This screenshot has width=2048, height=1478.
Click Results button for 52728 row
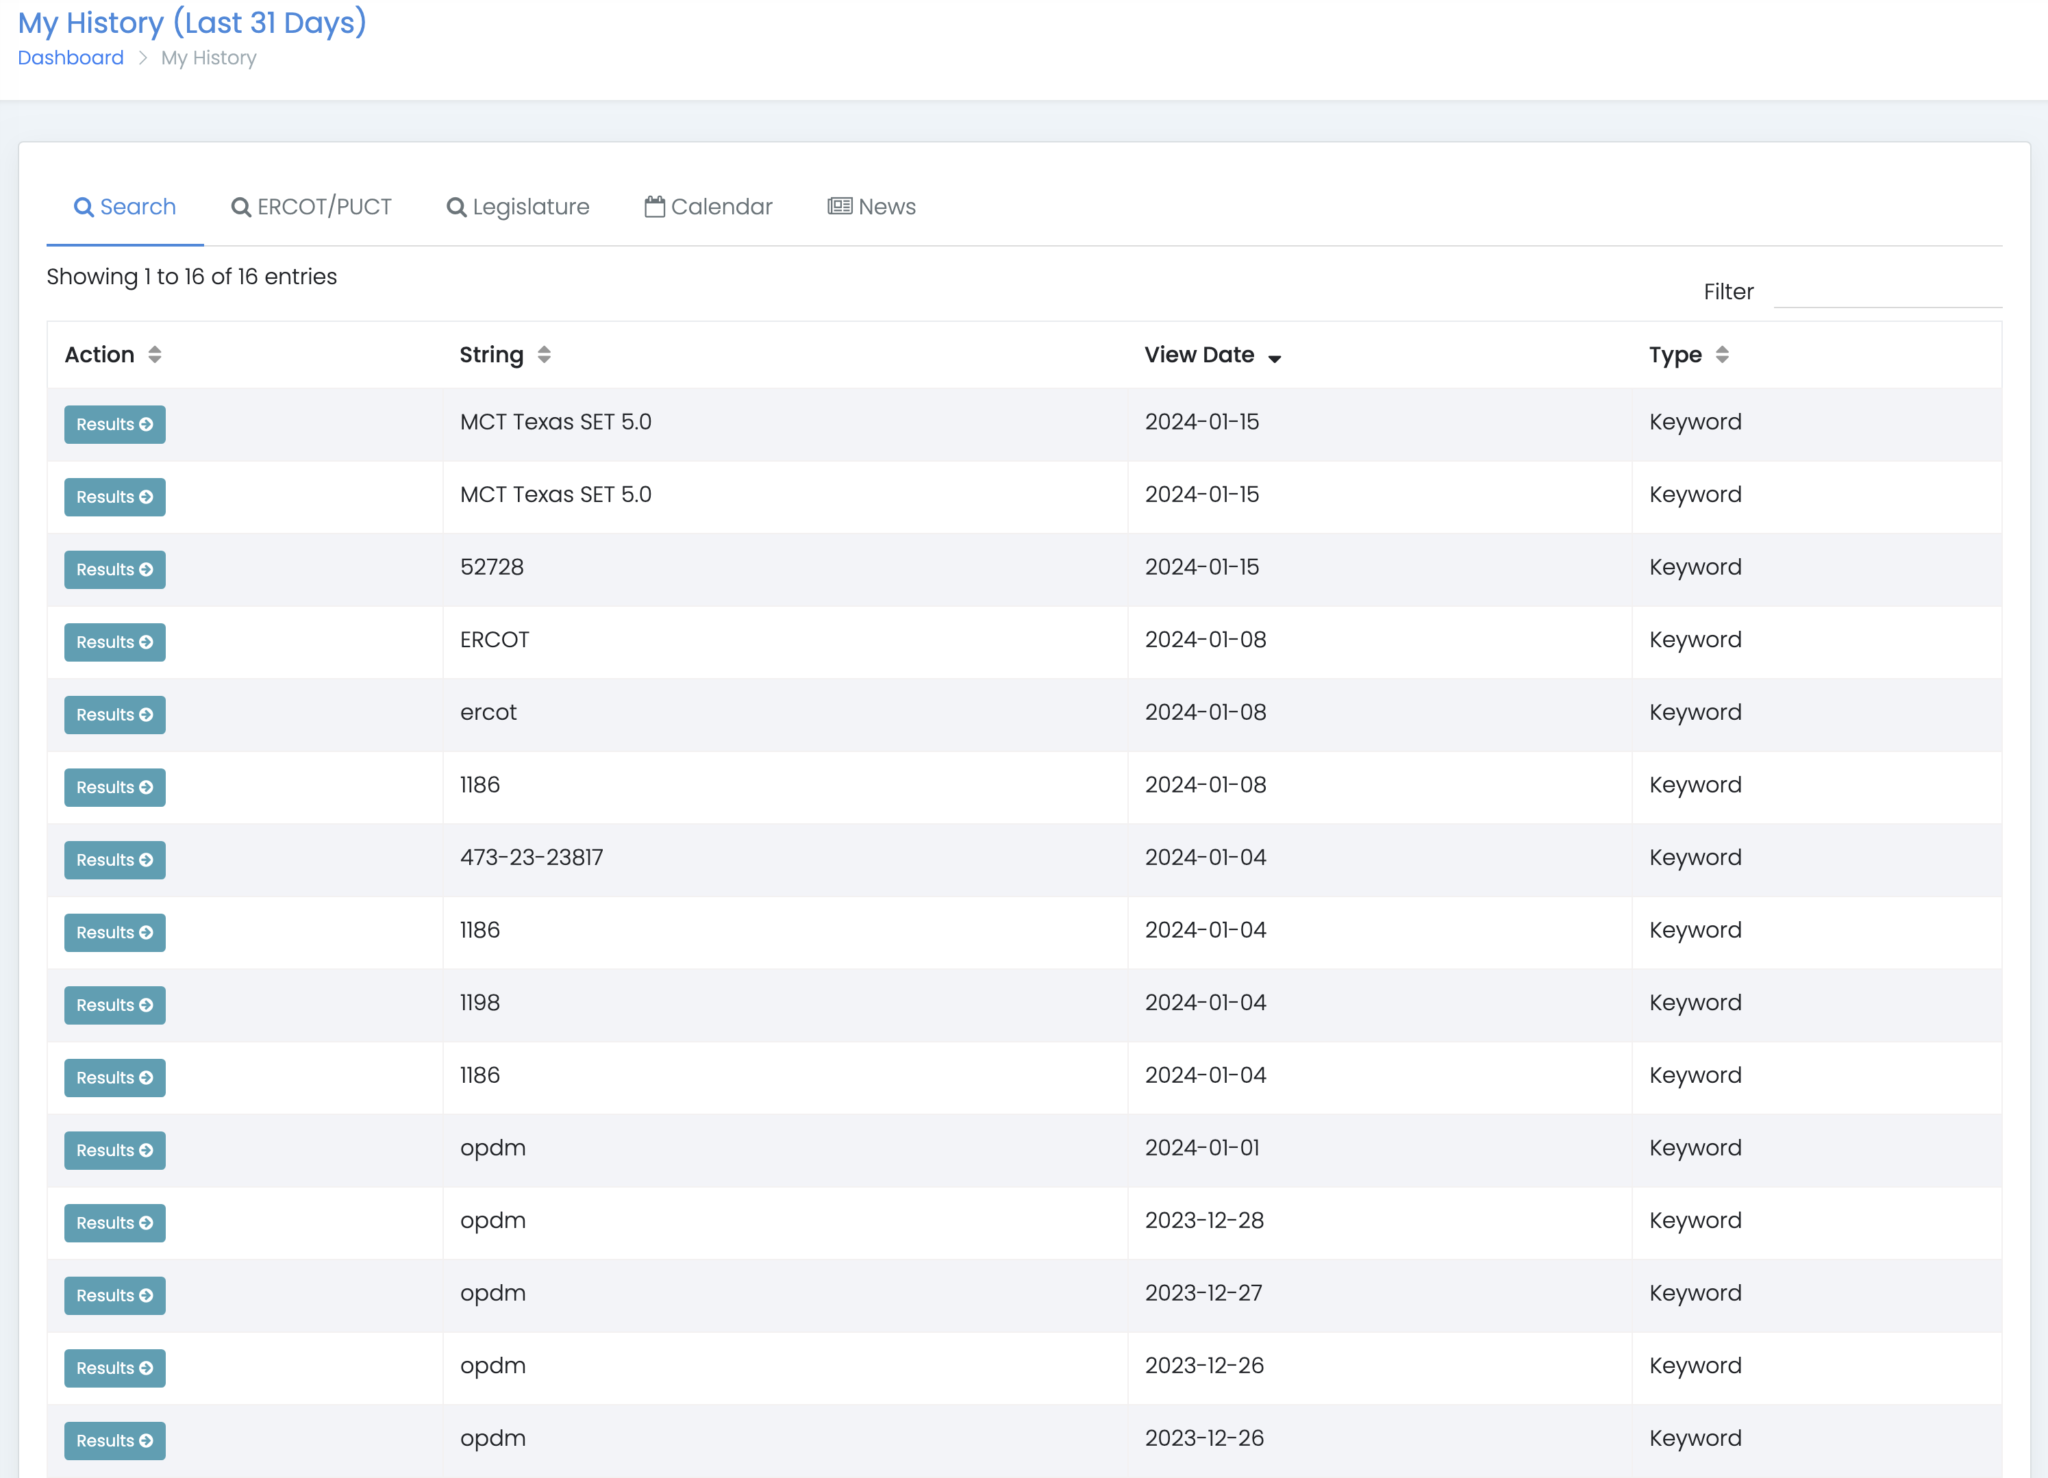point(115,569)
